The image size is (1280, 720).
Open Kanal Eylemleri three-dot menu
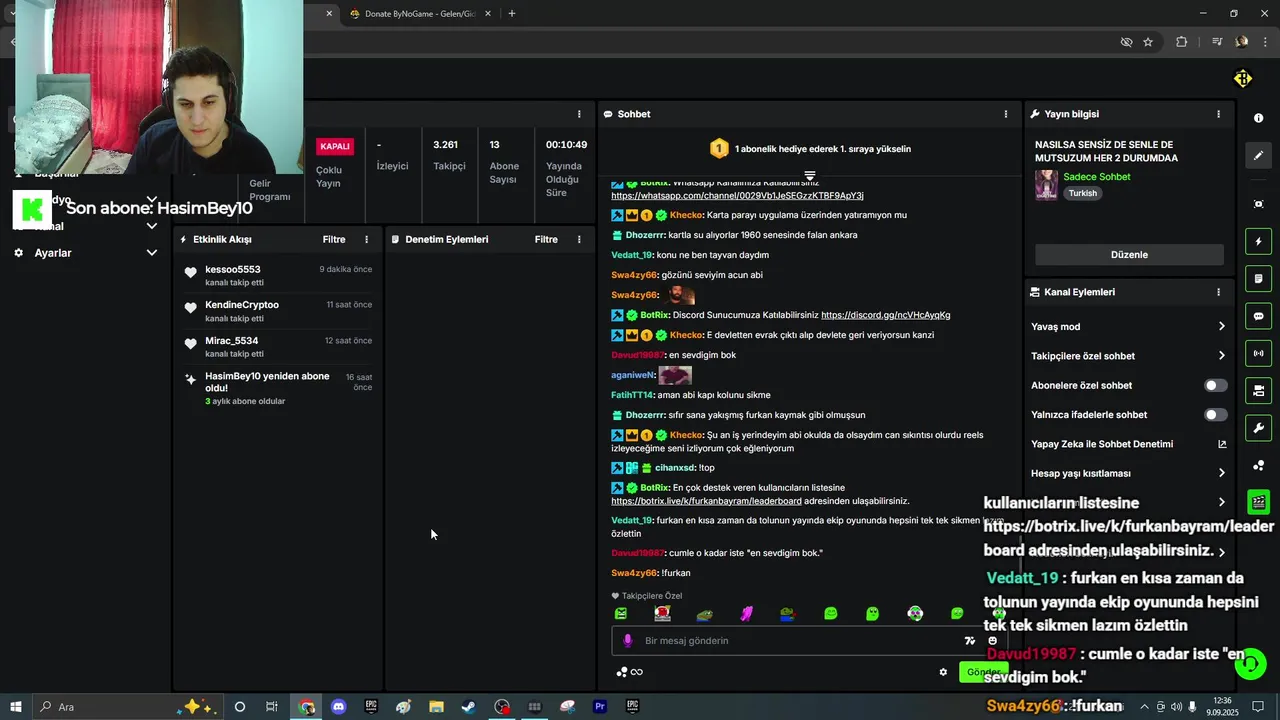pyautogui.click(x=1218, y=292)
